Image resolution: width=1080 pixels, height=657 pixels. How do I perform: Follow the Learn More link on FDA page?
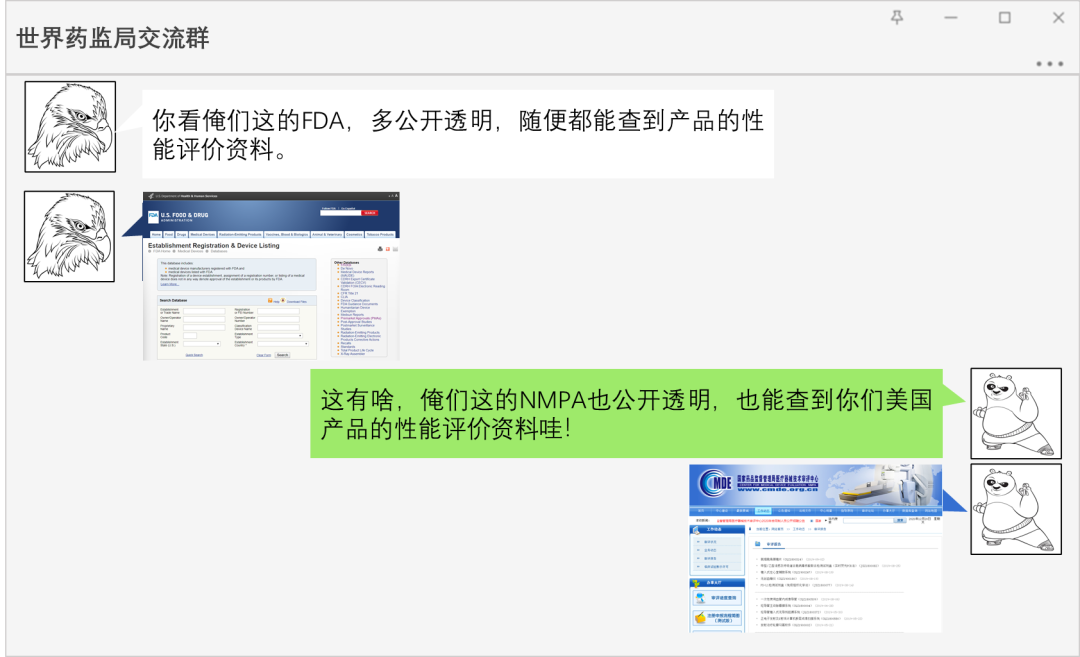170,284
